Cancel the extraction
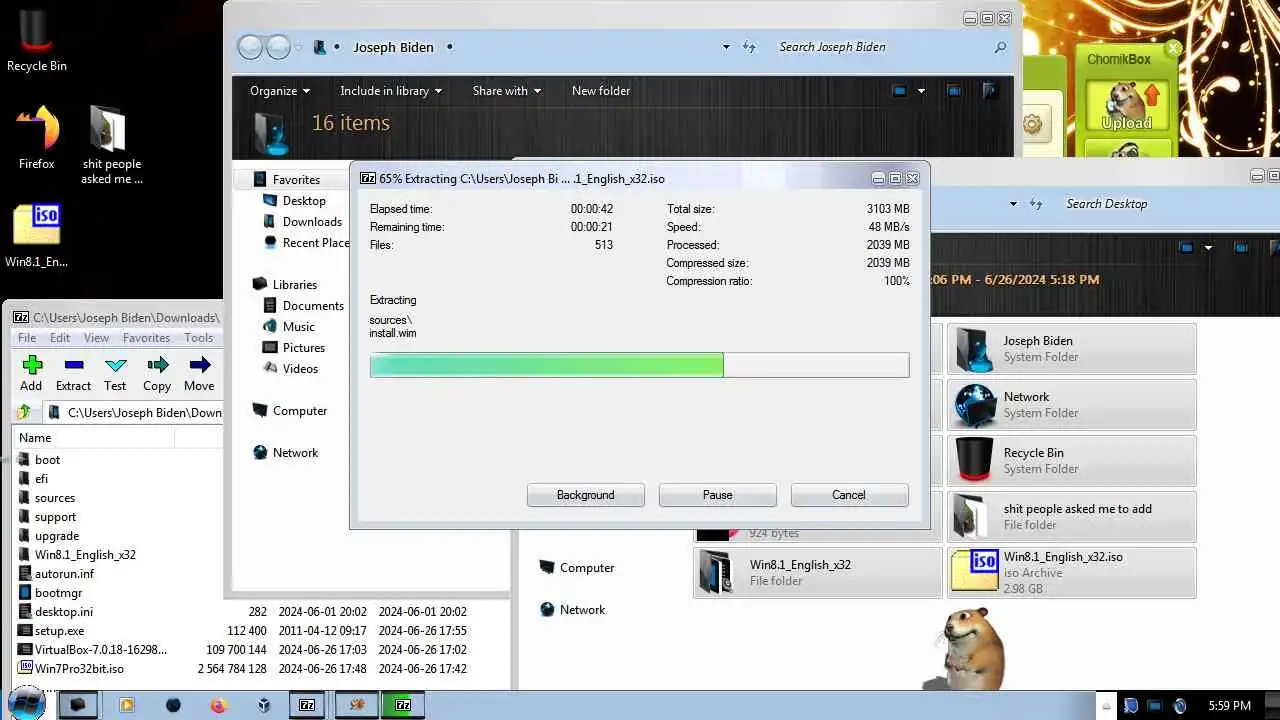This screenshot has width=1280, height=720. click(x=849, y=495)
